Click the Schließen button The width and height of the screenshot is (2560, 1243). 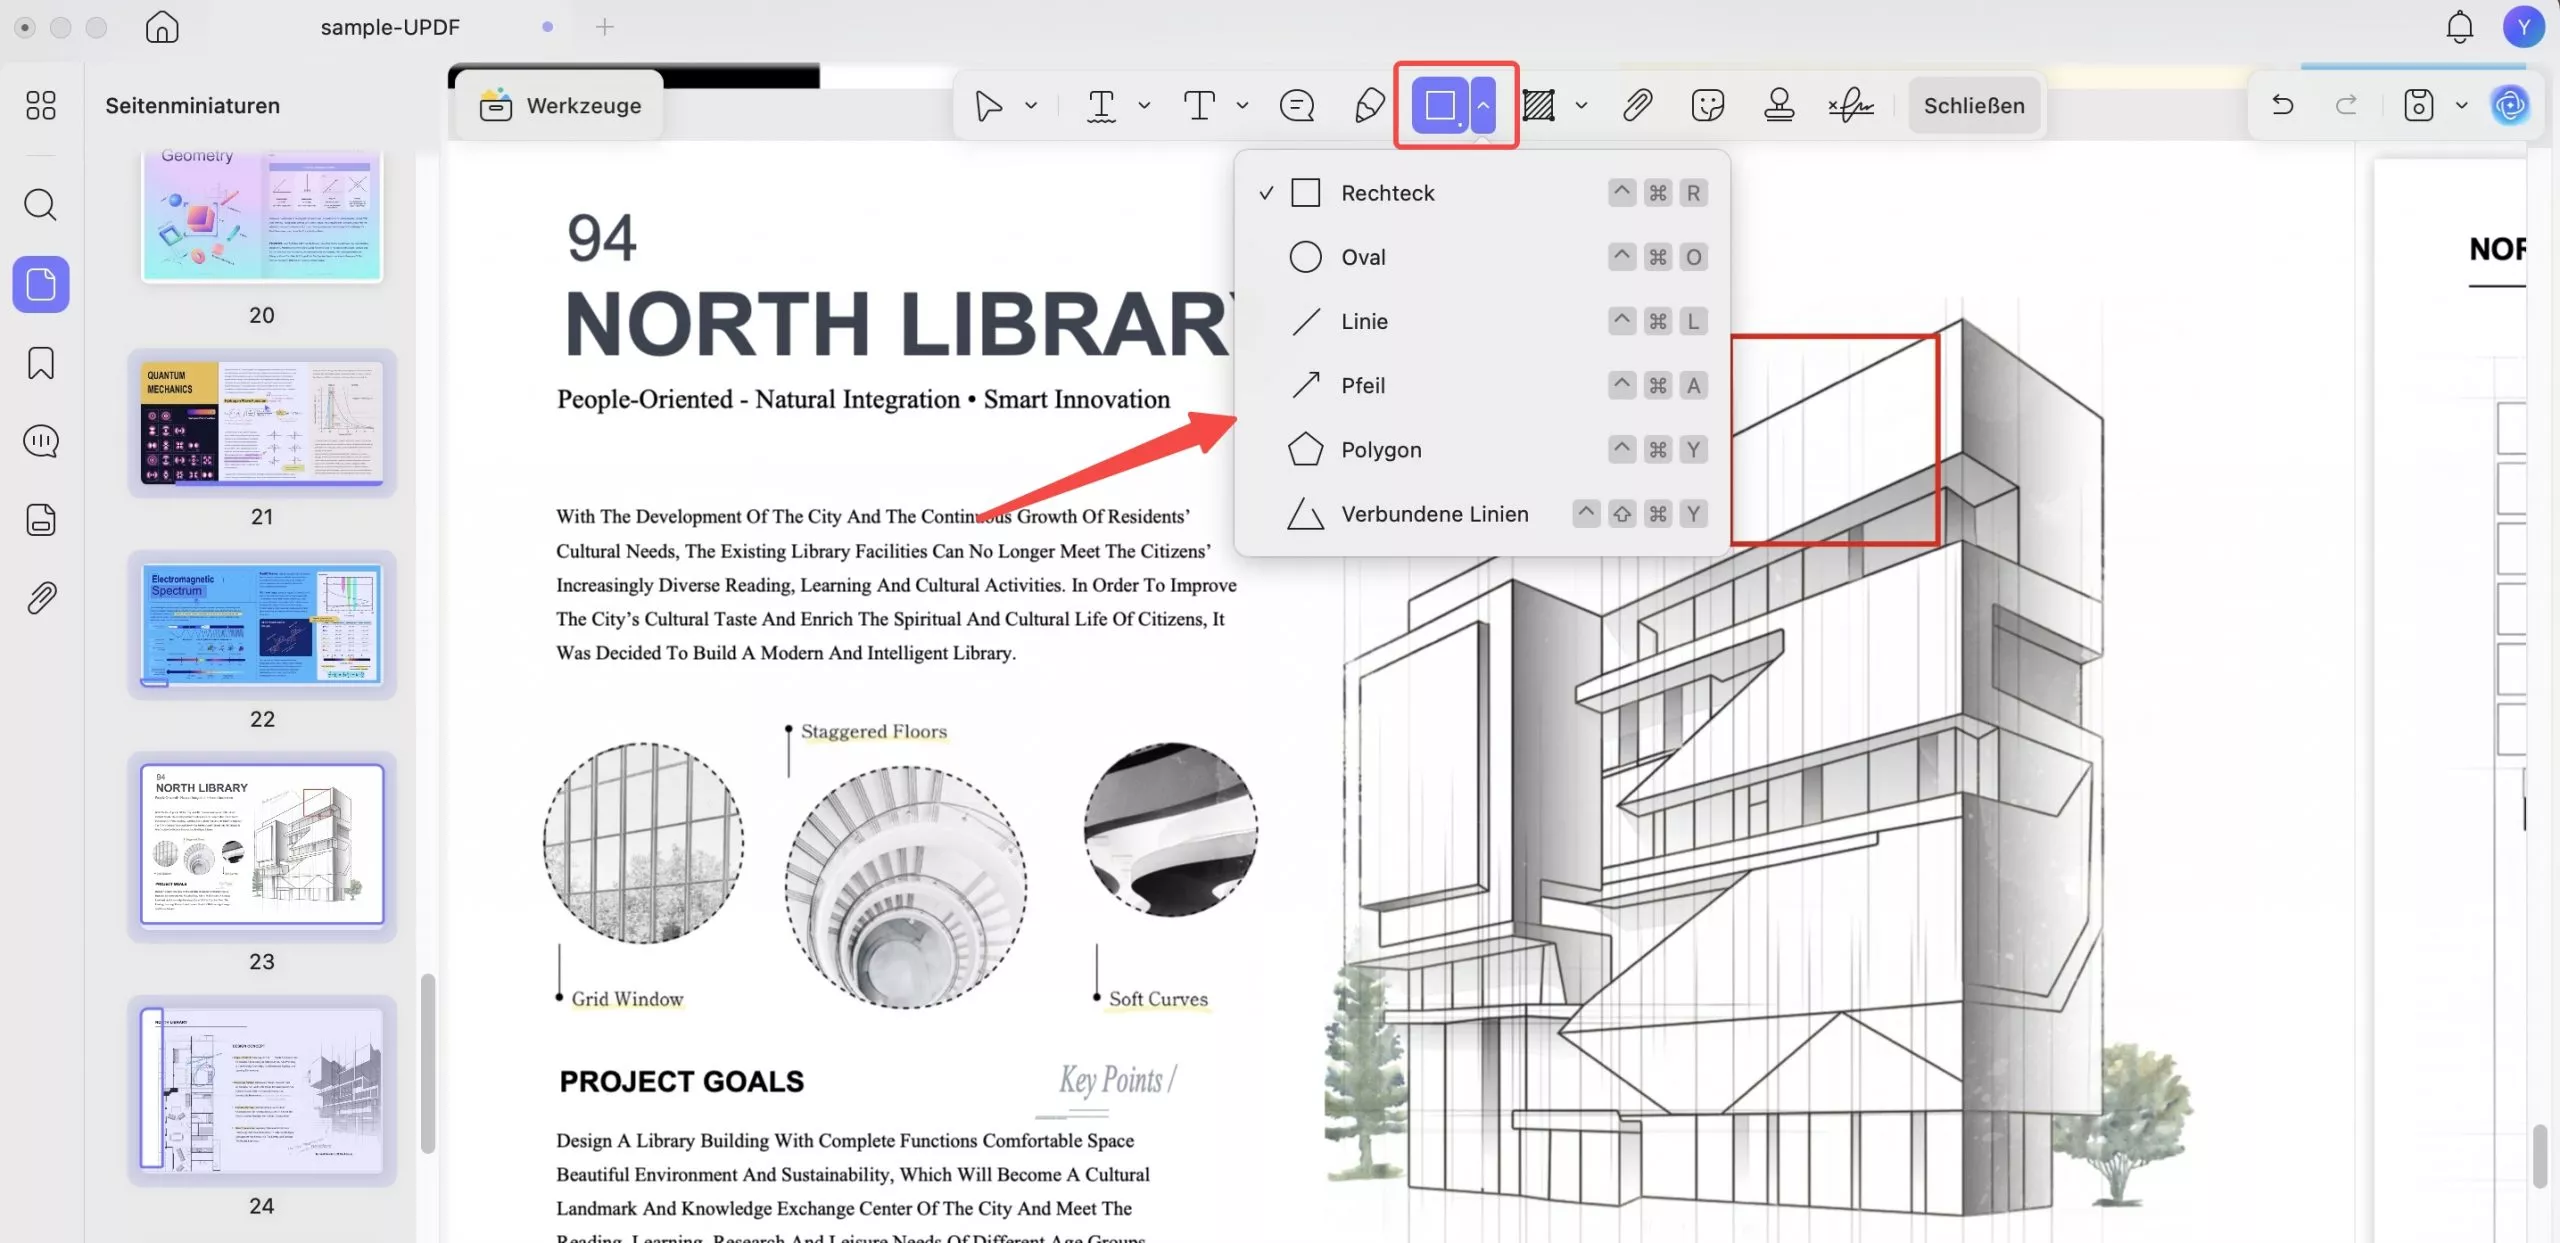tap(1973, 105)
